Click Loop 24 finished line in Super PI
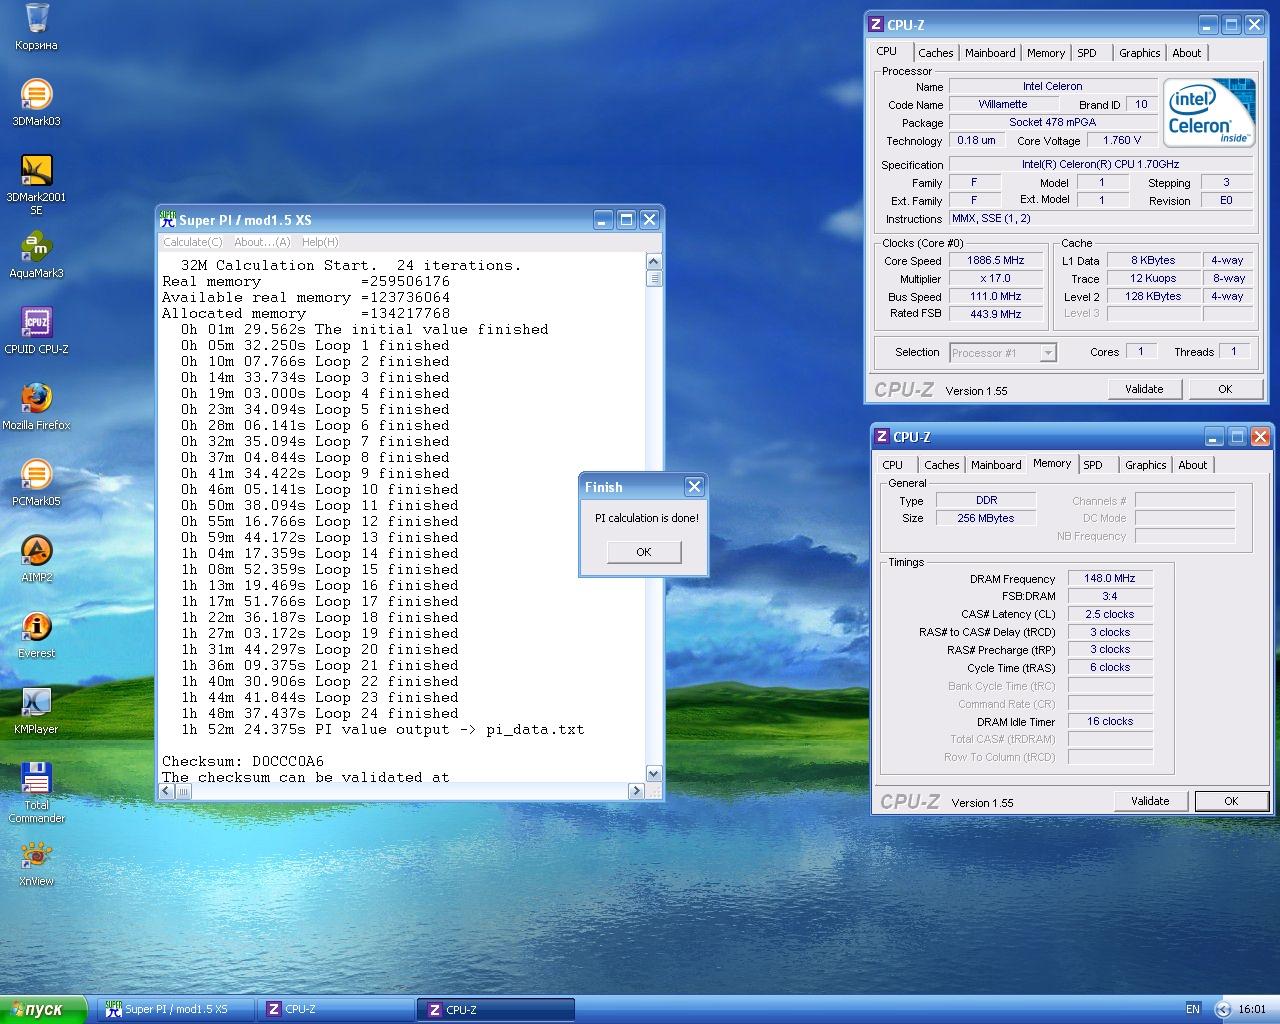This screenshot has width=1280, height=1024. coord(320,713)
